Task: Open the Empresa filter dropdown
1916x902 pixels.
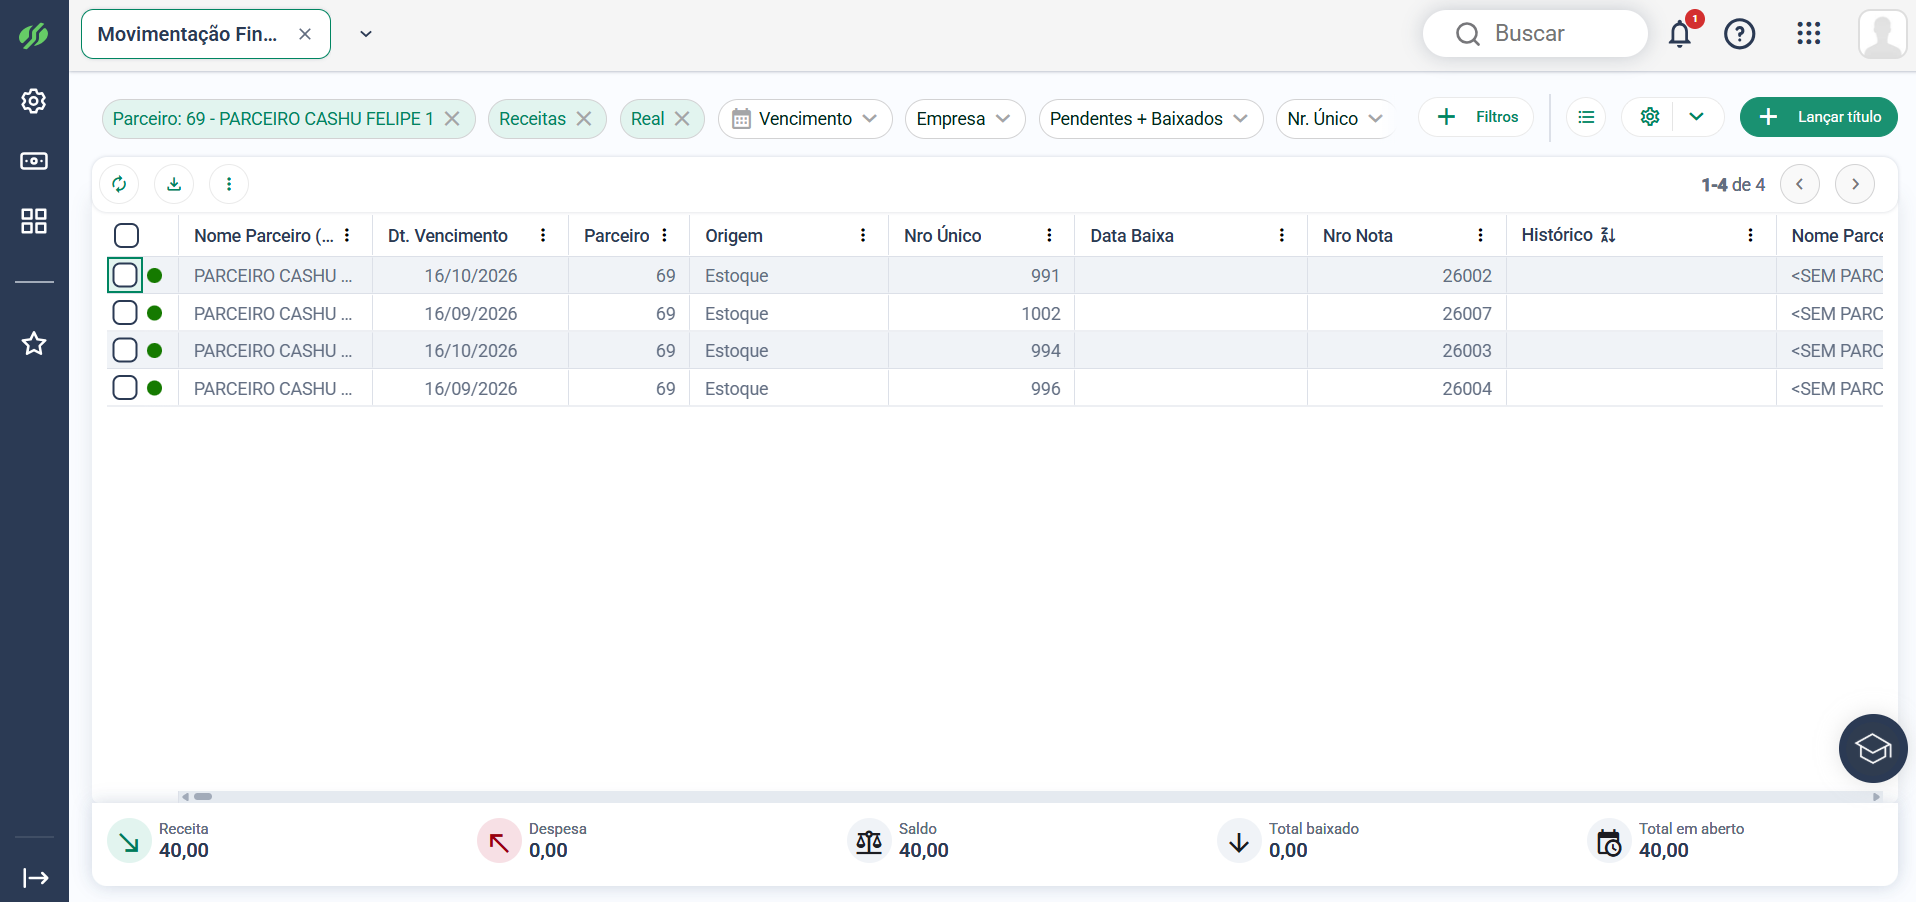Action: pyautogui.click(x=965, y=119)
